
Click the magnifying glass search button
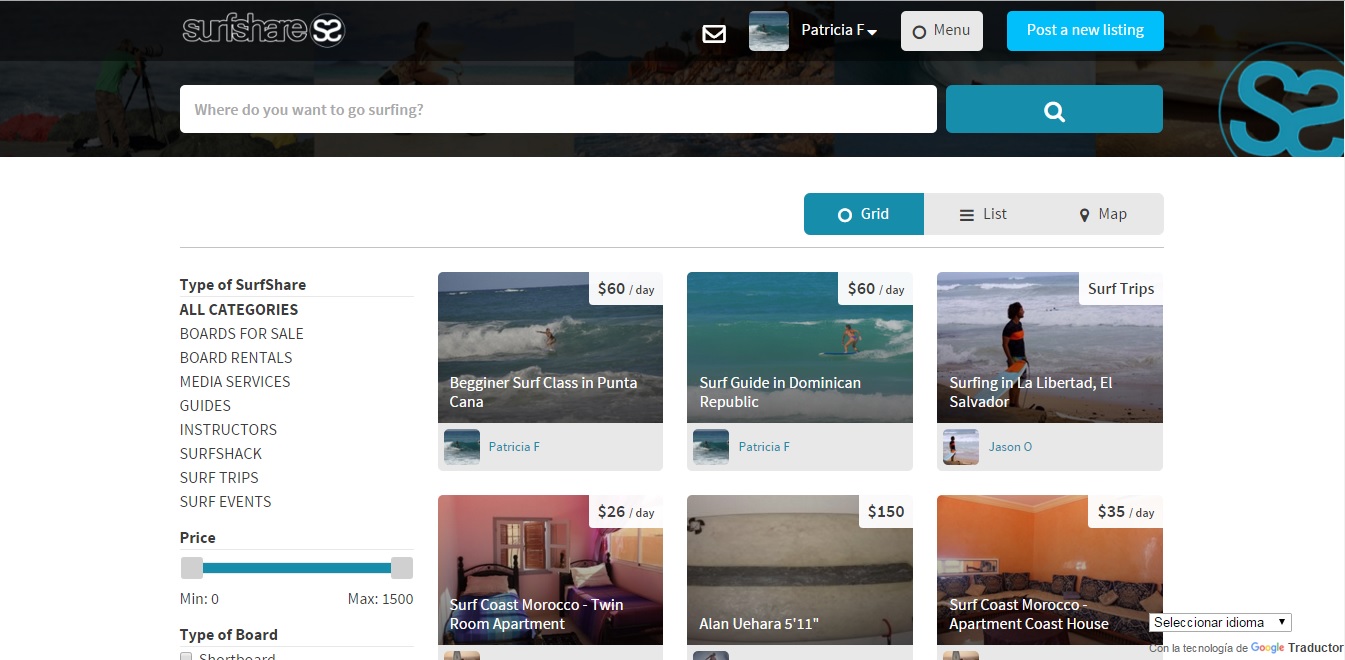point(1054,110)
